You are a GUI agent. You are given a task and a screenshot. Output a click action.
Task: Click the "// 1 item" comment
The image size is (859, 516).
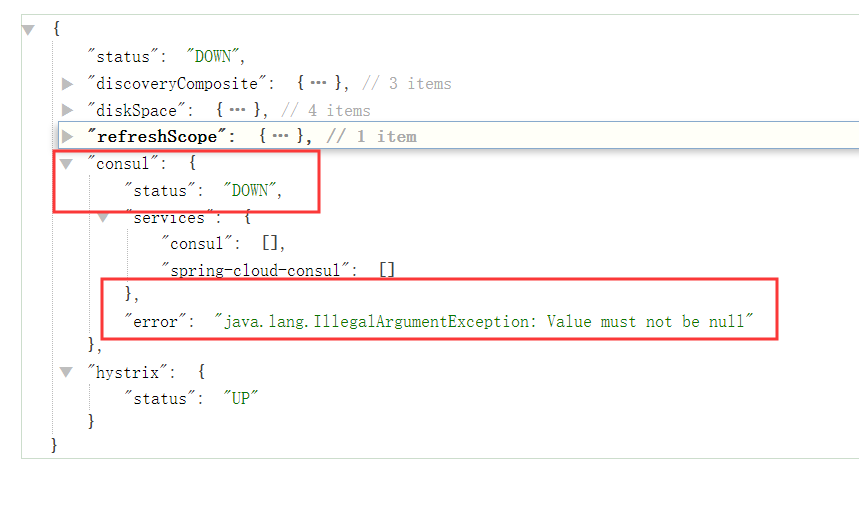click(x=371, y=136)
